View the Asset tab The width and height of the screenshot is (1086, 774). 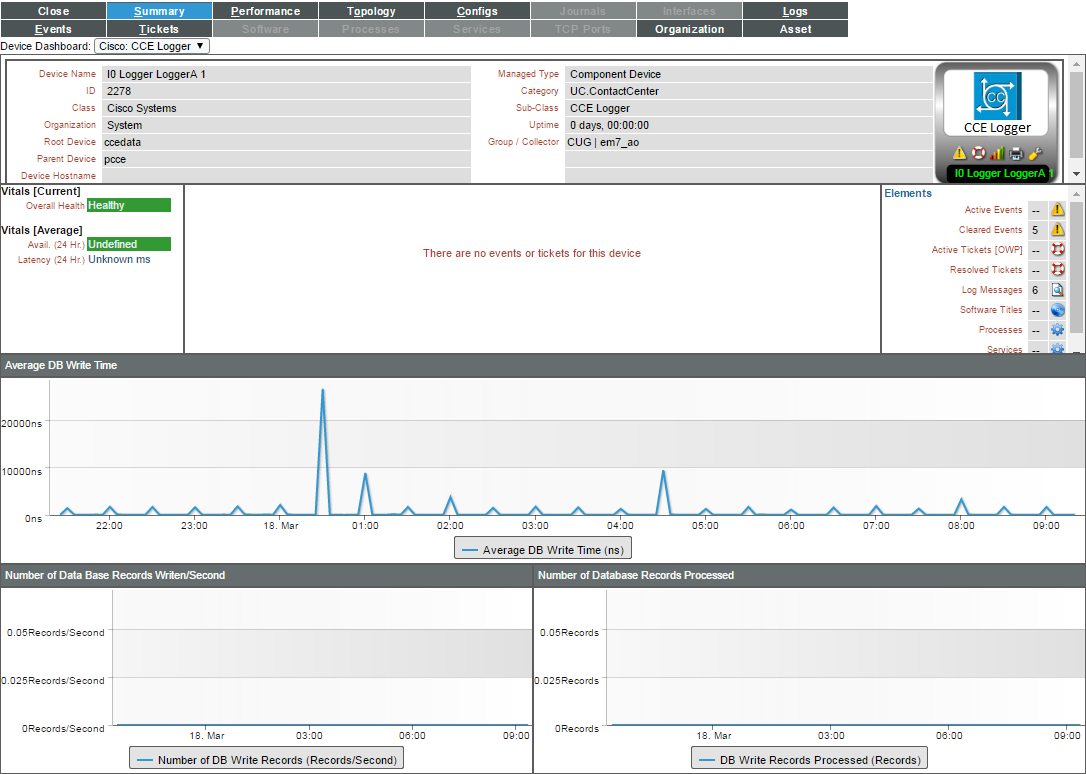click(795, 29)
